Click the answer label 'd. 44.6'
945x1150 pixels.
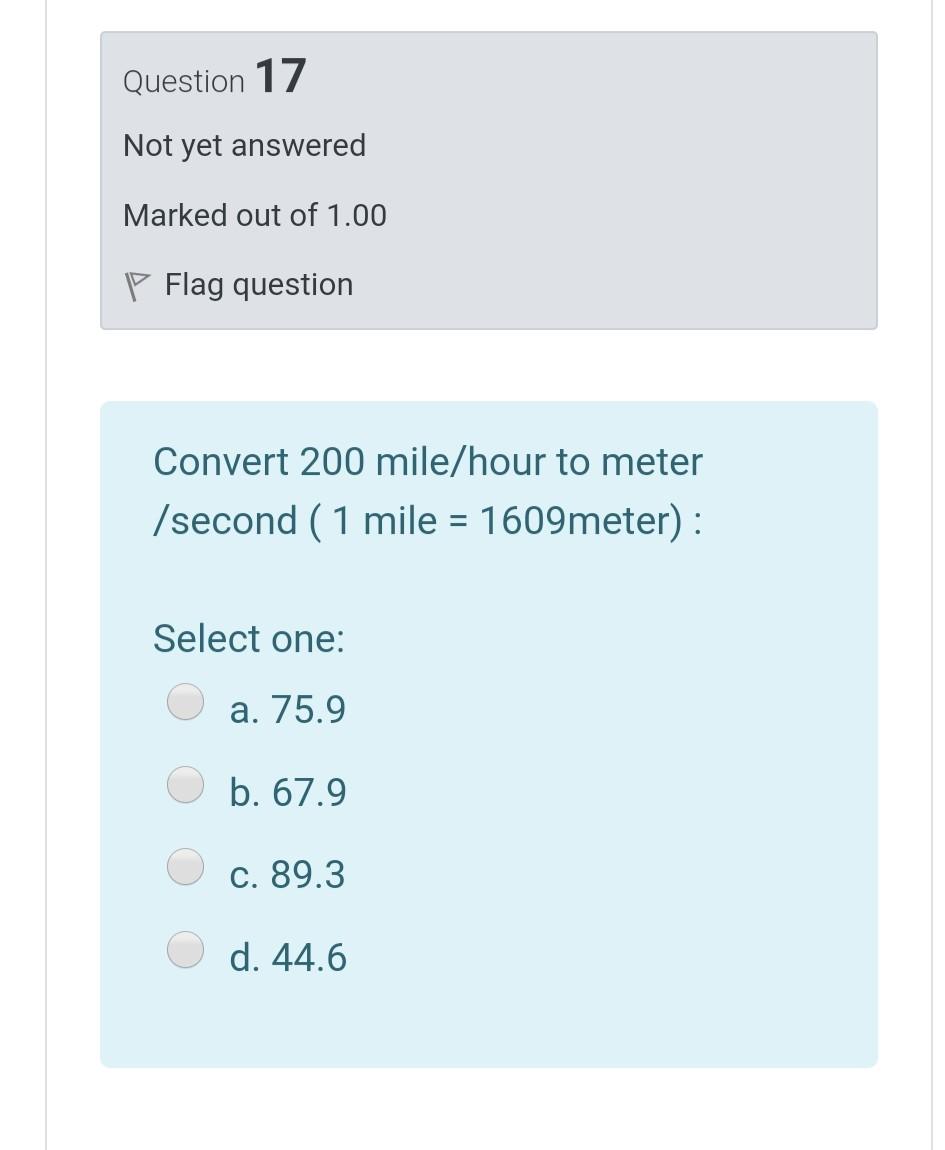tap(288, 958)
